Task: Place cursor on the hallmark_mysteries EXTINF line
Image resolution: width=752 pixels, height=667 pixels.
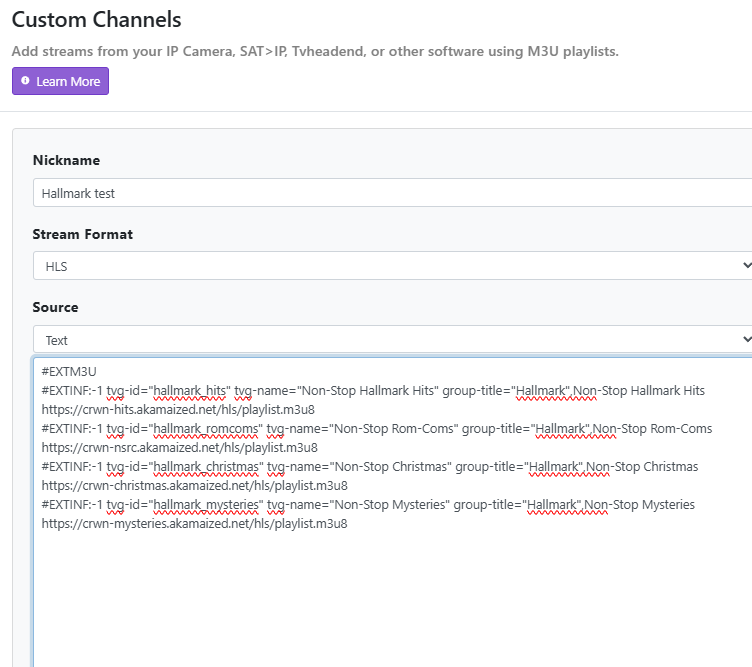Action: click(367, 504)
